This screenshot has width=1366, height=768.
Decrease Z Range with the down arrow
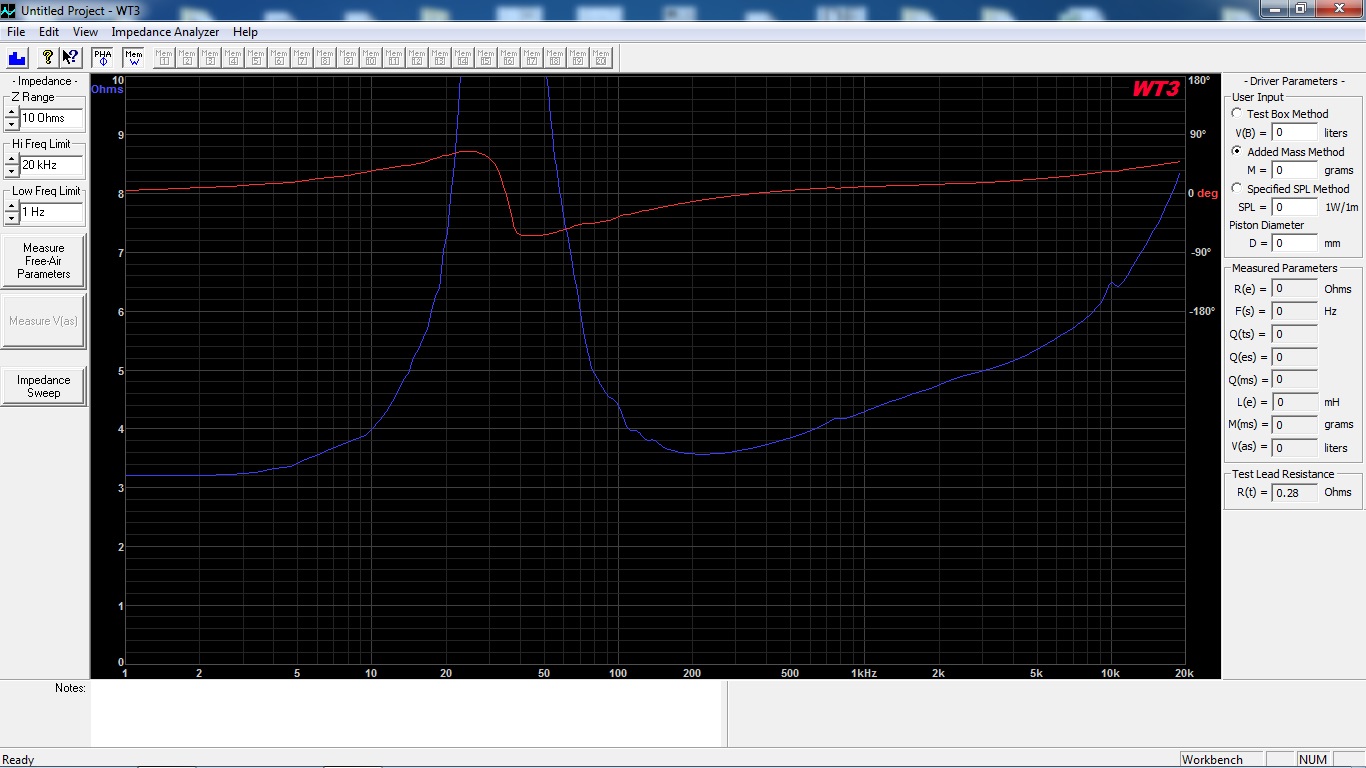(x=12, y=124)
